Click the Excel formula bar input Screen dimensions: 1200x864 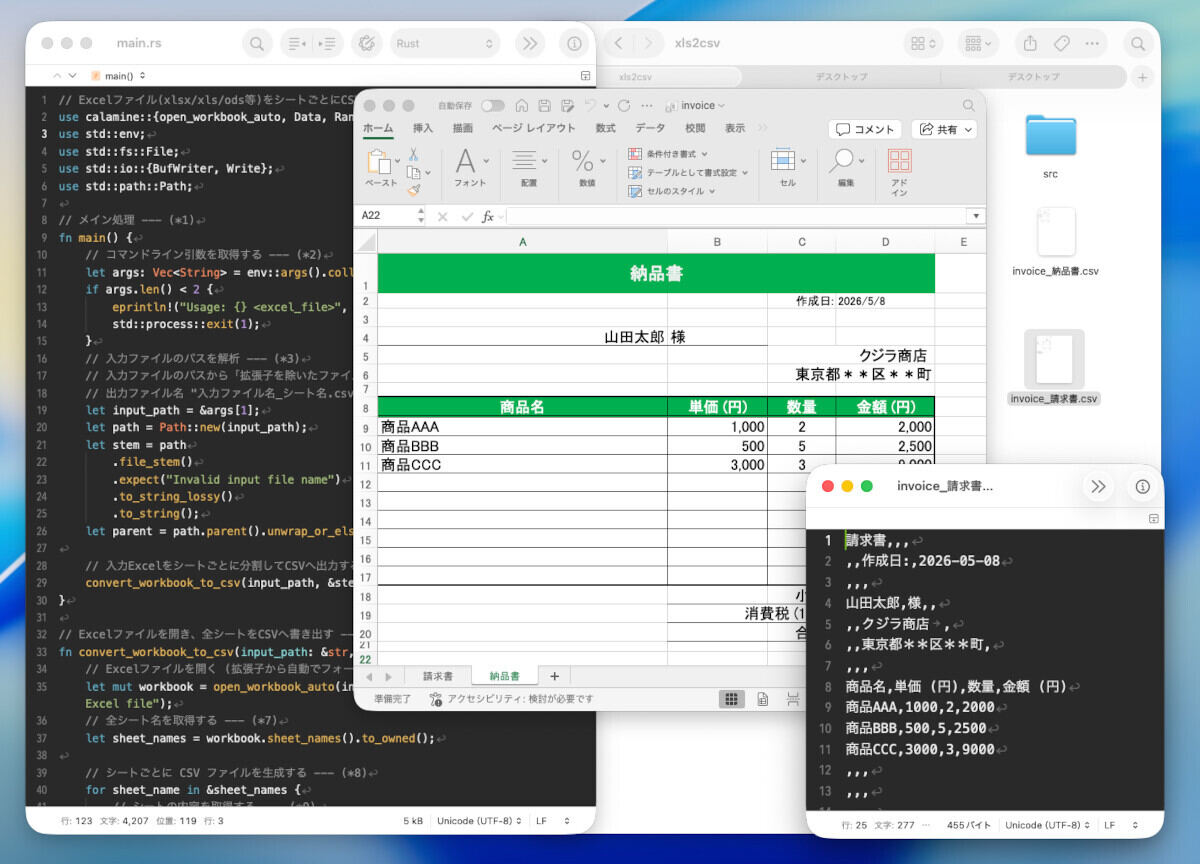(735, 216)
